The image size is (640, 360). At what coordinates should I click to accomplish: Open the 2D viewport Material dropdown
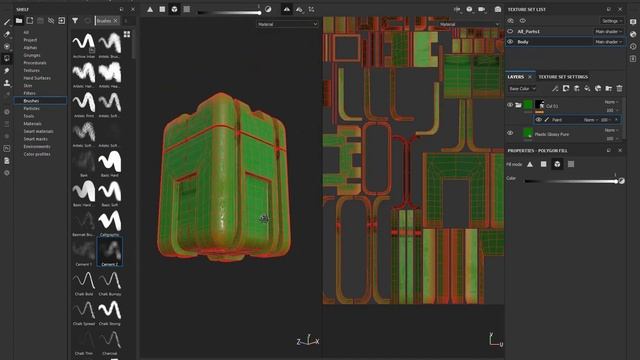pos(469,24)
